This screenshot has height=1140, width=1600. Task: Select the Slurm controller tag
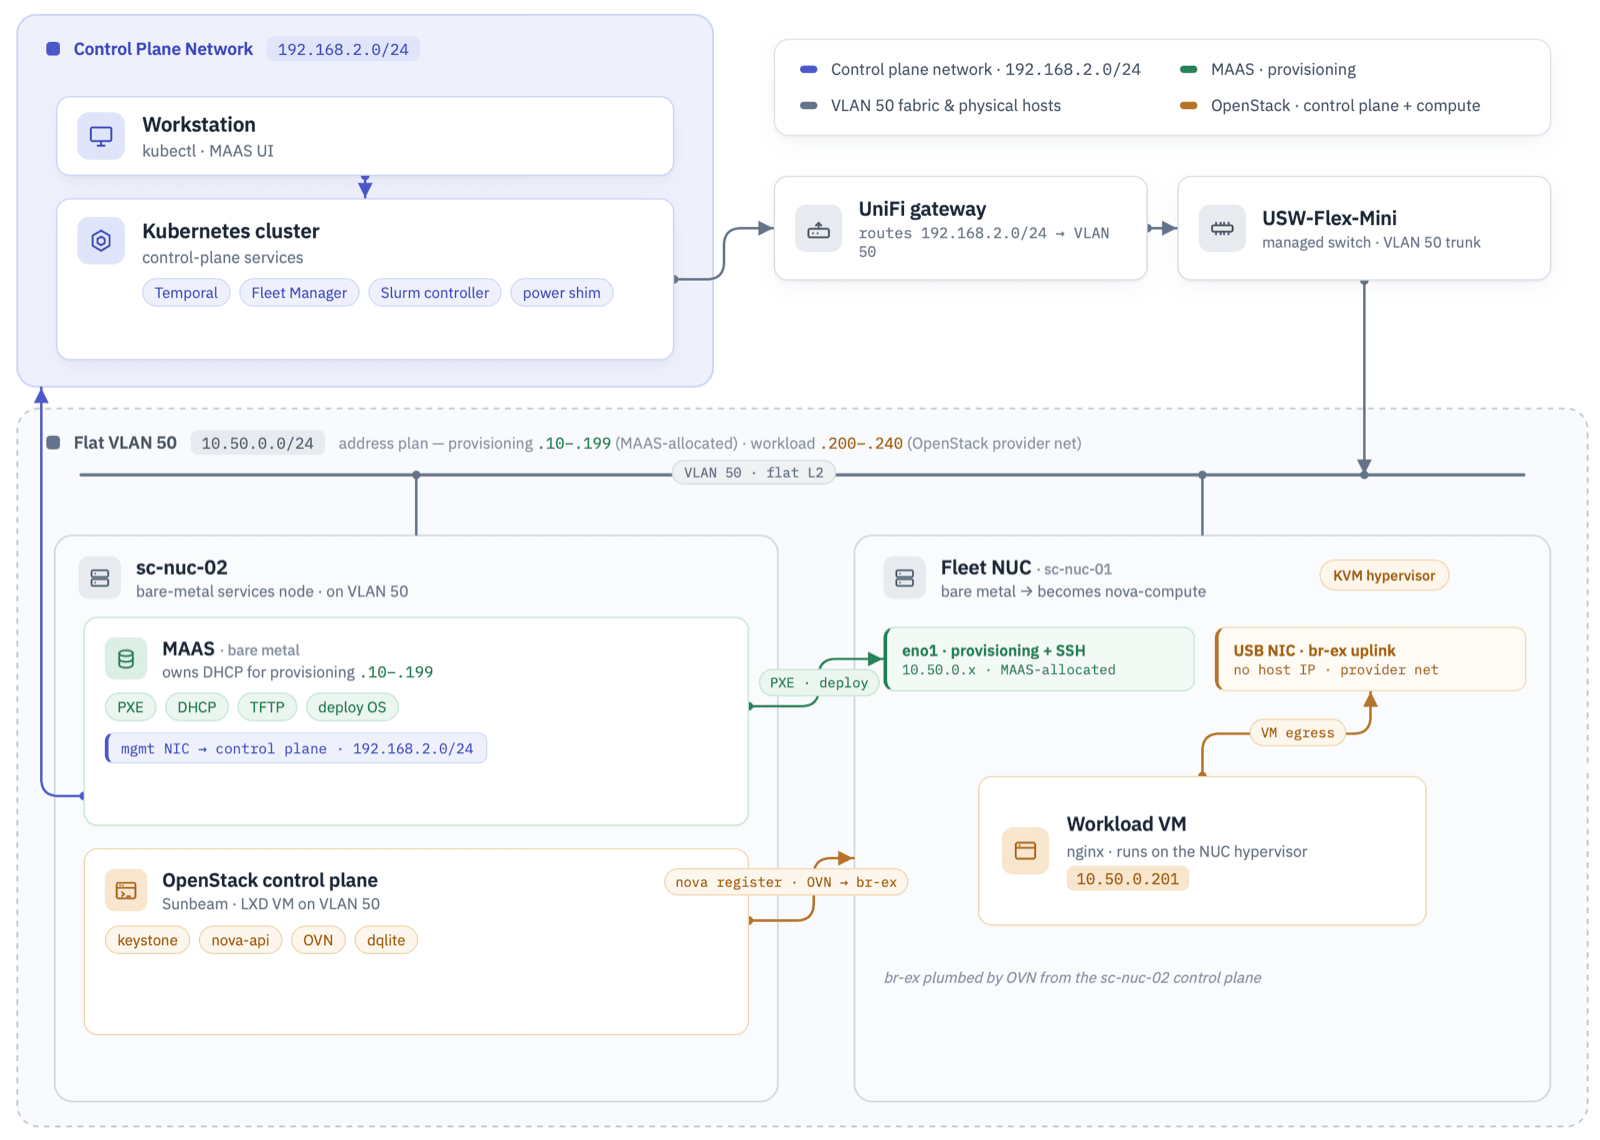click(x=435, y=293)
